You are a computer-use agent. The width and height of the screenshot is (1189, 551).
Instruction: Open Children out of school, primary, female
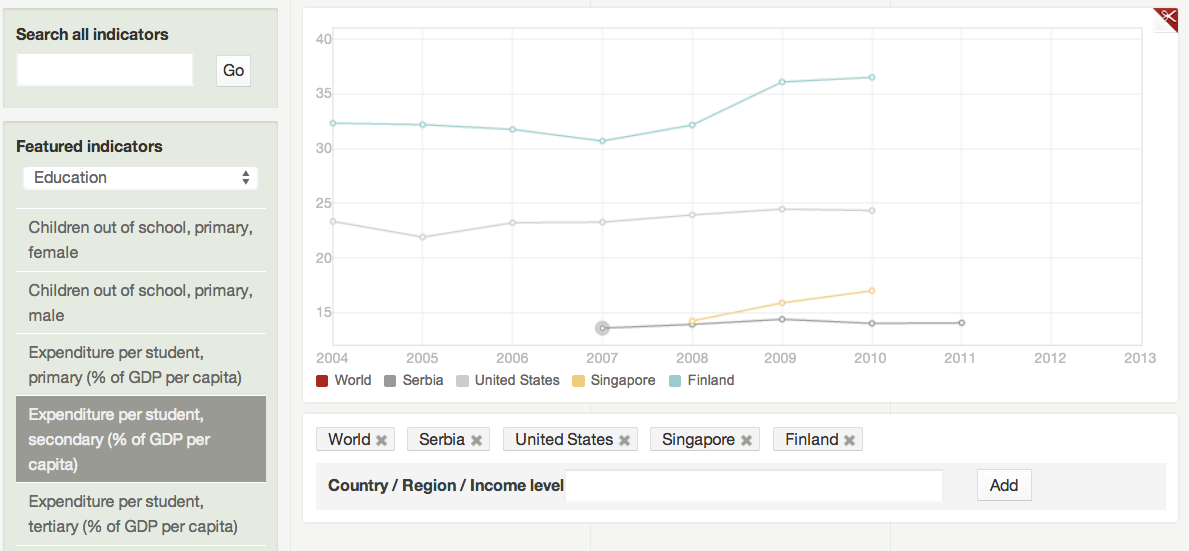point(141,240)
